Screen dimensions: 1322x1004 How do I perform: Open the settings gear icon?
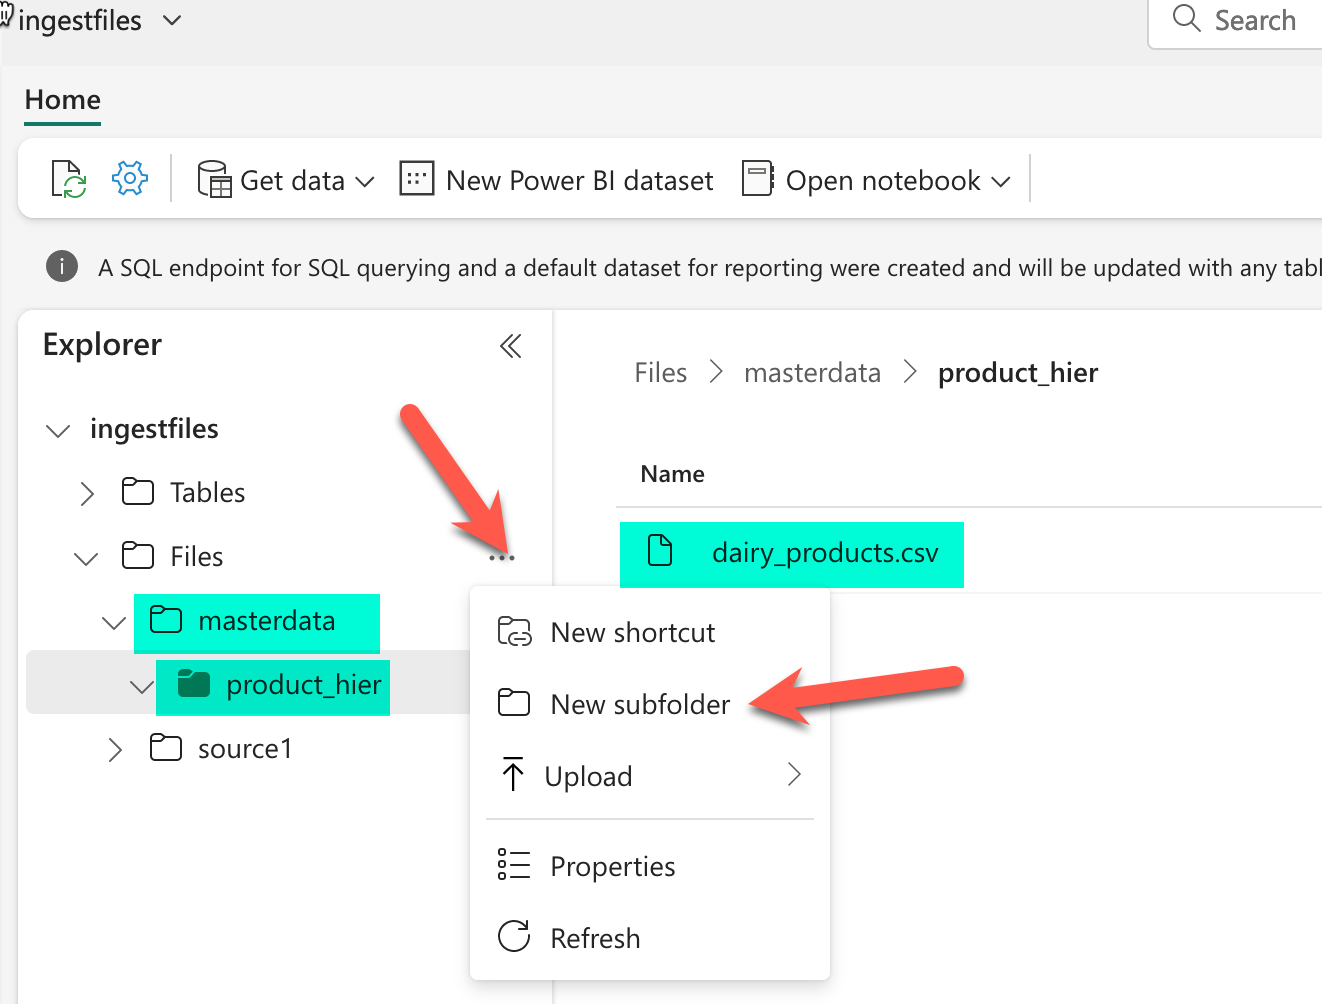tap(130, 179)
